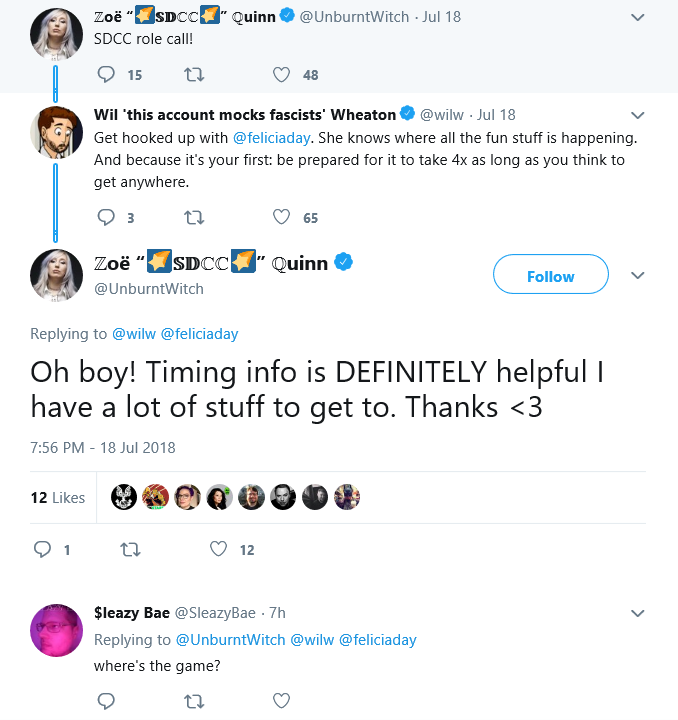Reply to Wil Wheaton's tweet

[106, 217]
